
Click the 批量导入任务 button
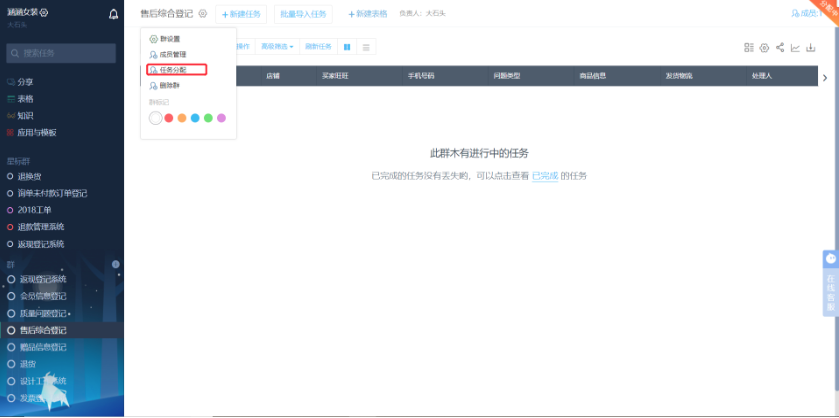point(304,14)
